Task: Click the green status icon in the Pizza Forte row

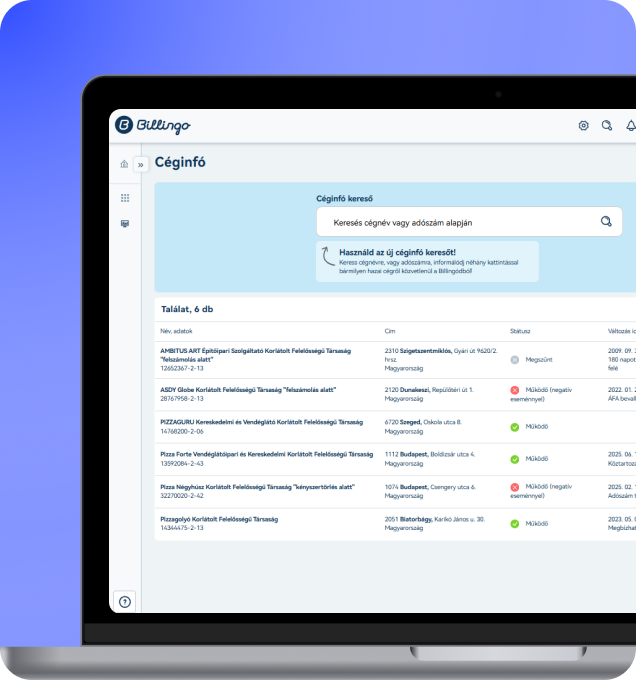Action: pos(515,459)
